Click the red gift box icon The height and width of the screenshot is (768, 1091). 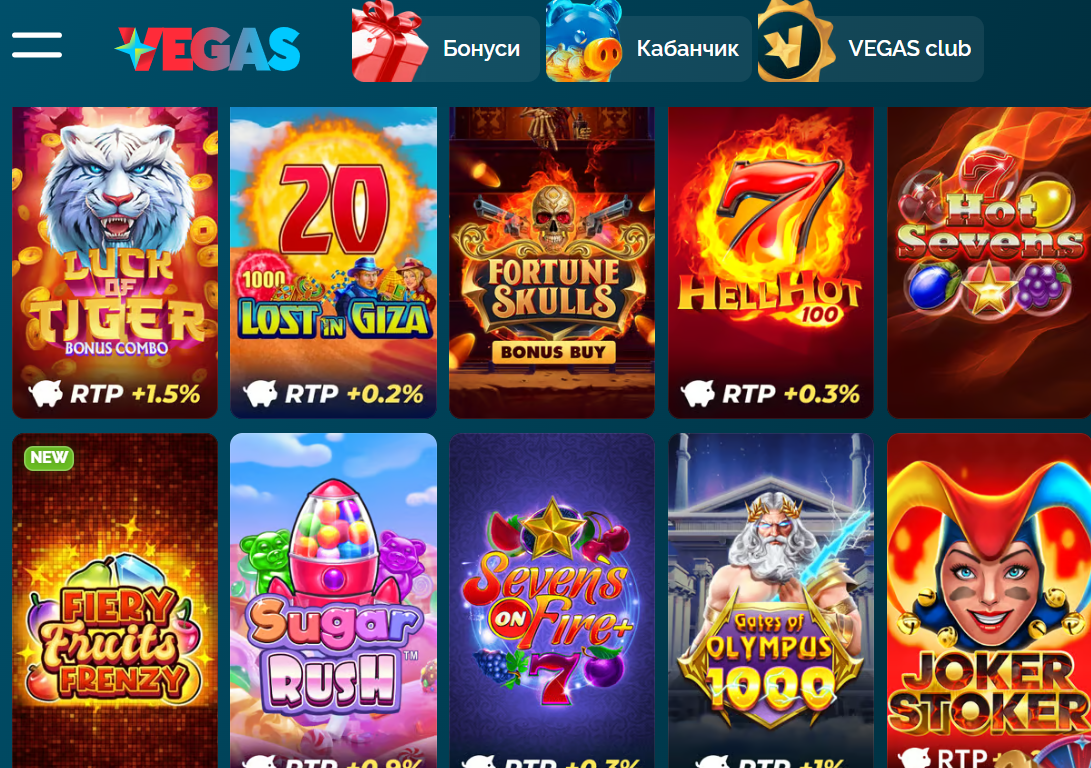click(390, 41)
